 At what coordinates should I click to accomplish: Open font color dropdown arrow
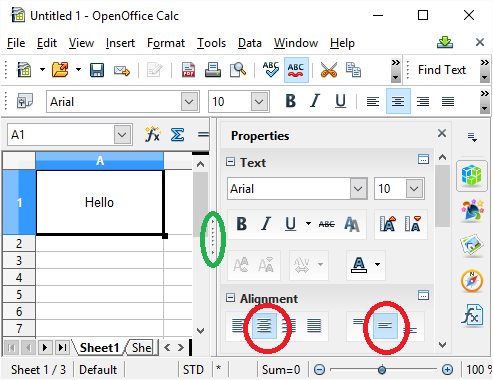pyautogui.click(x=377, y=264)
